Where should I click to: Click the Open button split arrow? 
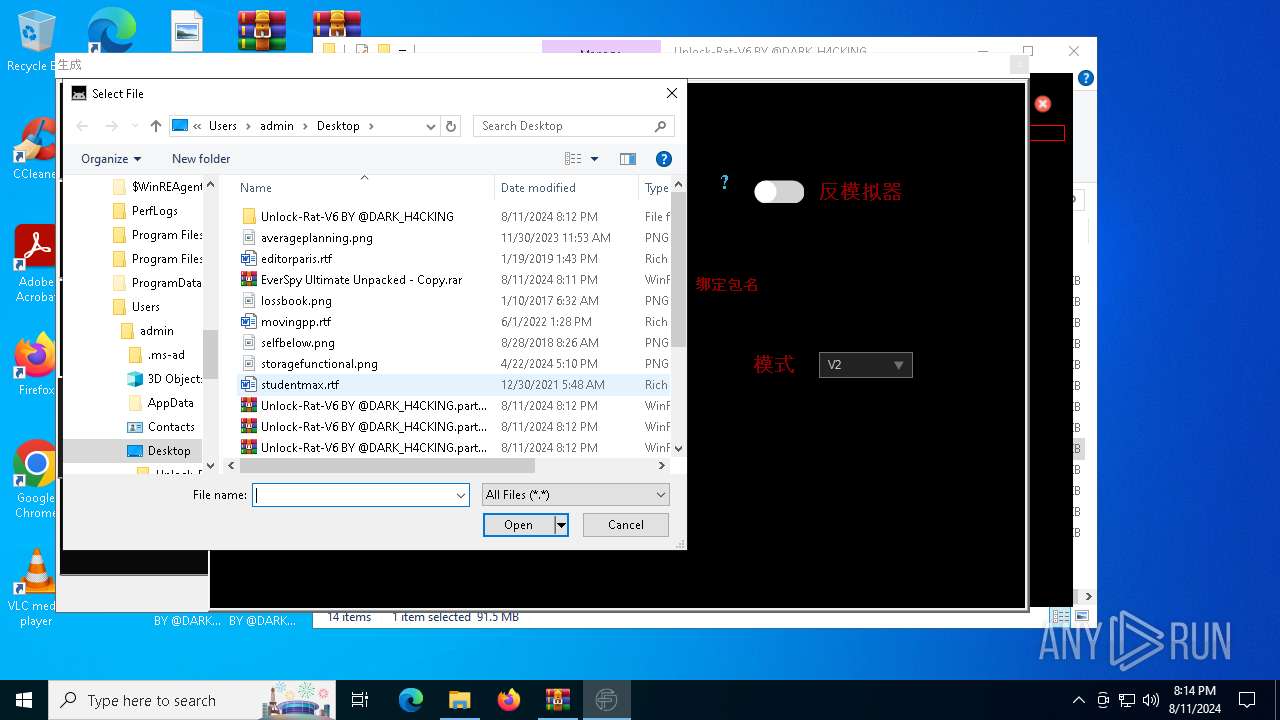coord(561,525)
